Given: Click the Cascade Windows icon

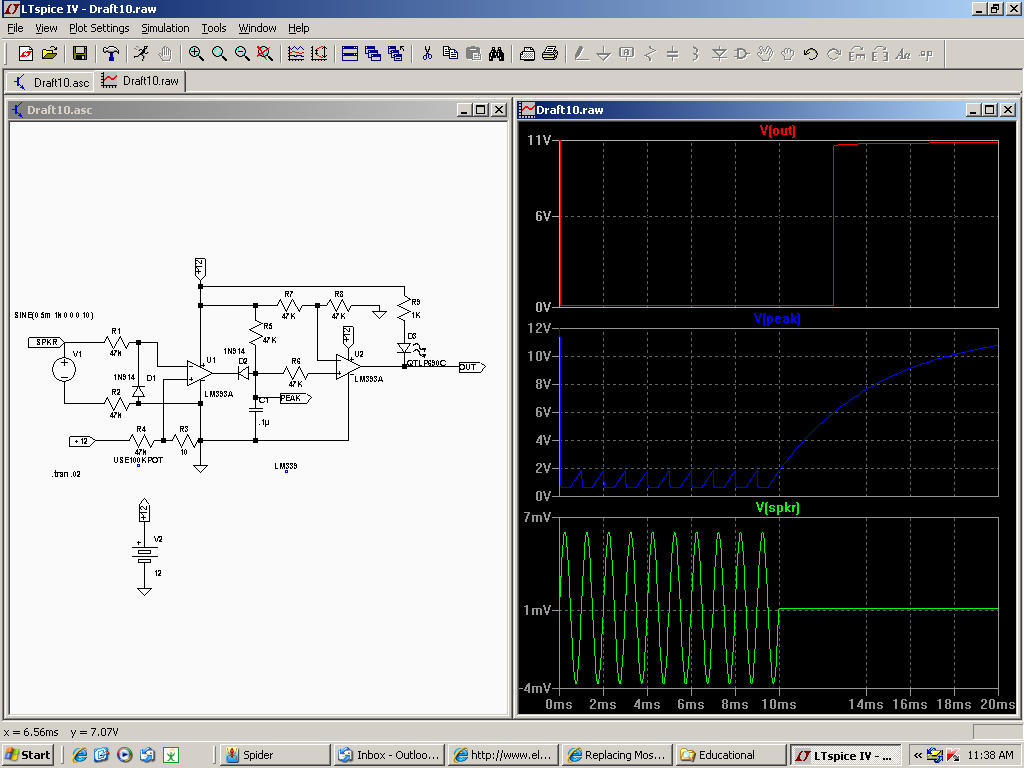Looking at the screenshot, I should click(x=373, y=54).
